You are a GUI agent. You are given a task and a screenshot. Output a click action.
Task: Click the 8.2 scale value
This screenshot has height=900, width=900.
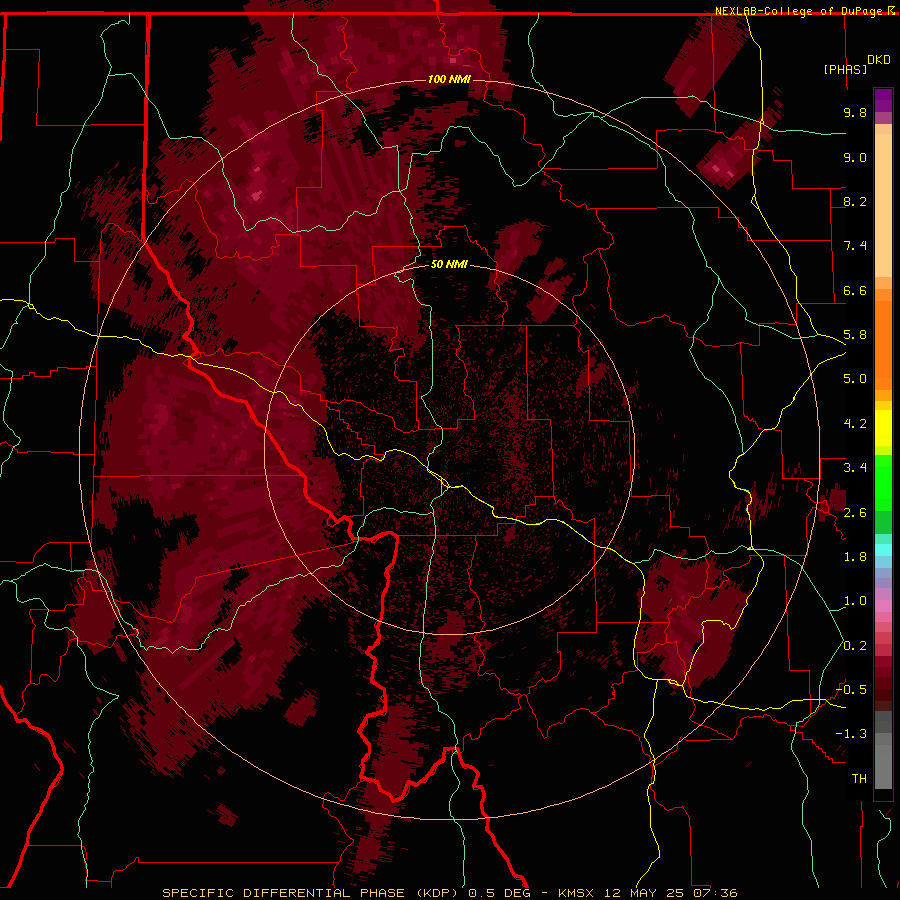pyautogui.click(x=855, y=201)
